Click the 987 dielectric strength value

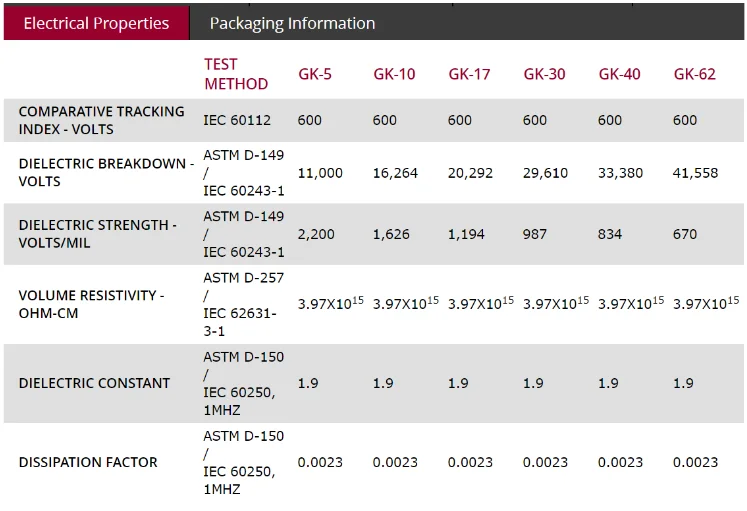[535, 234]
